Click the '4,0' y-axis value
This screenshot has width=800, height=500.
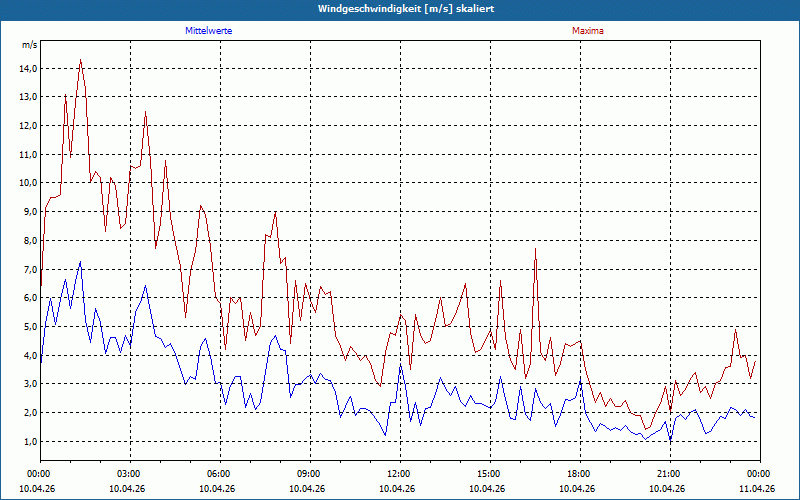(31, 355)
